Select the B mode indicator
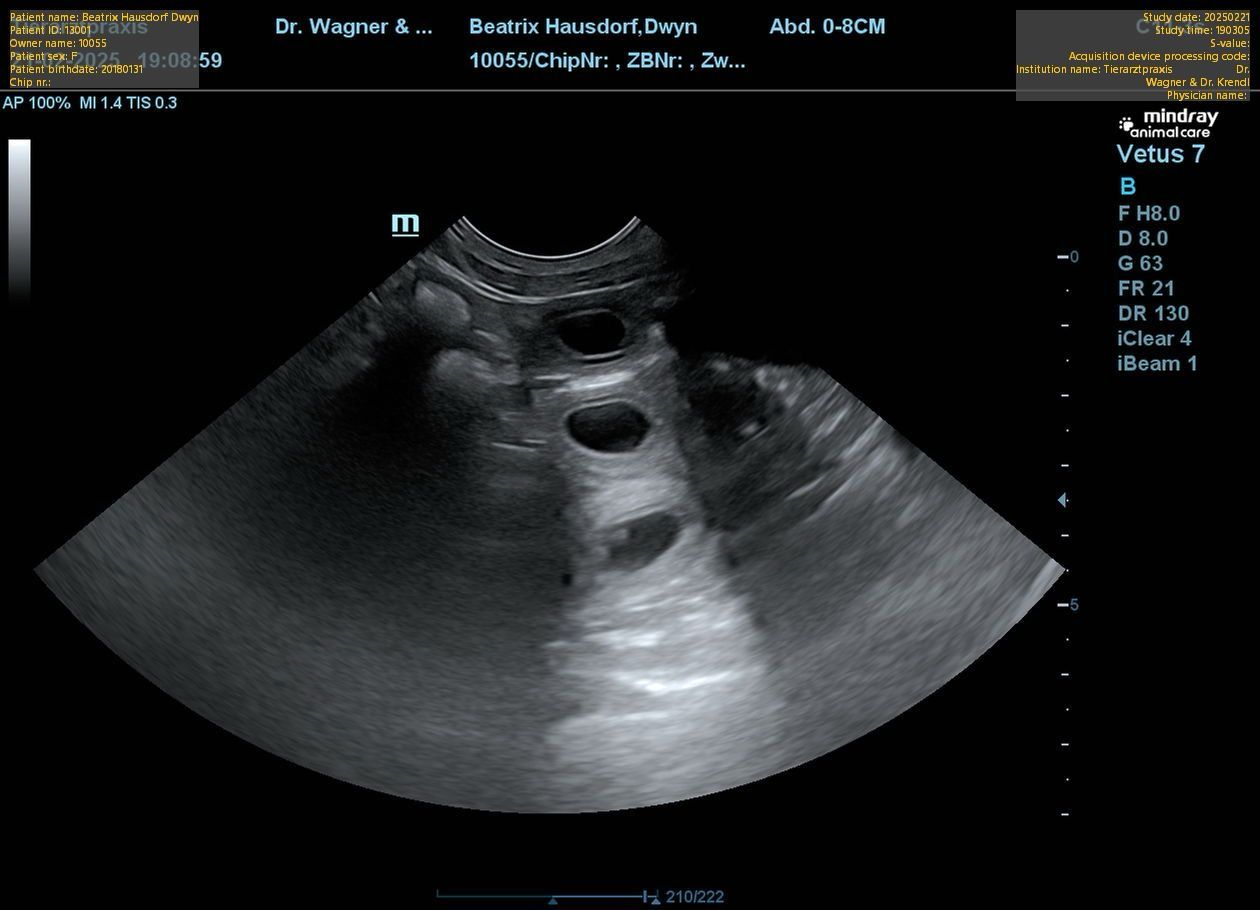Screen dimensions: 1260x910 [1127, 186]
